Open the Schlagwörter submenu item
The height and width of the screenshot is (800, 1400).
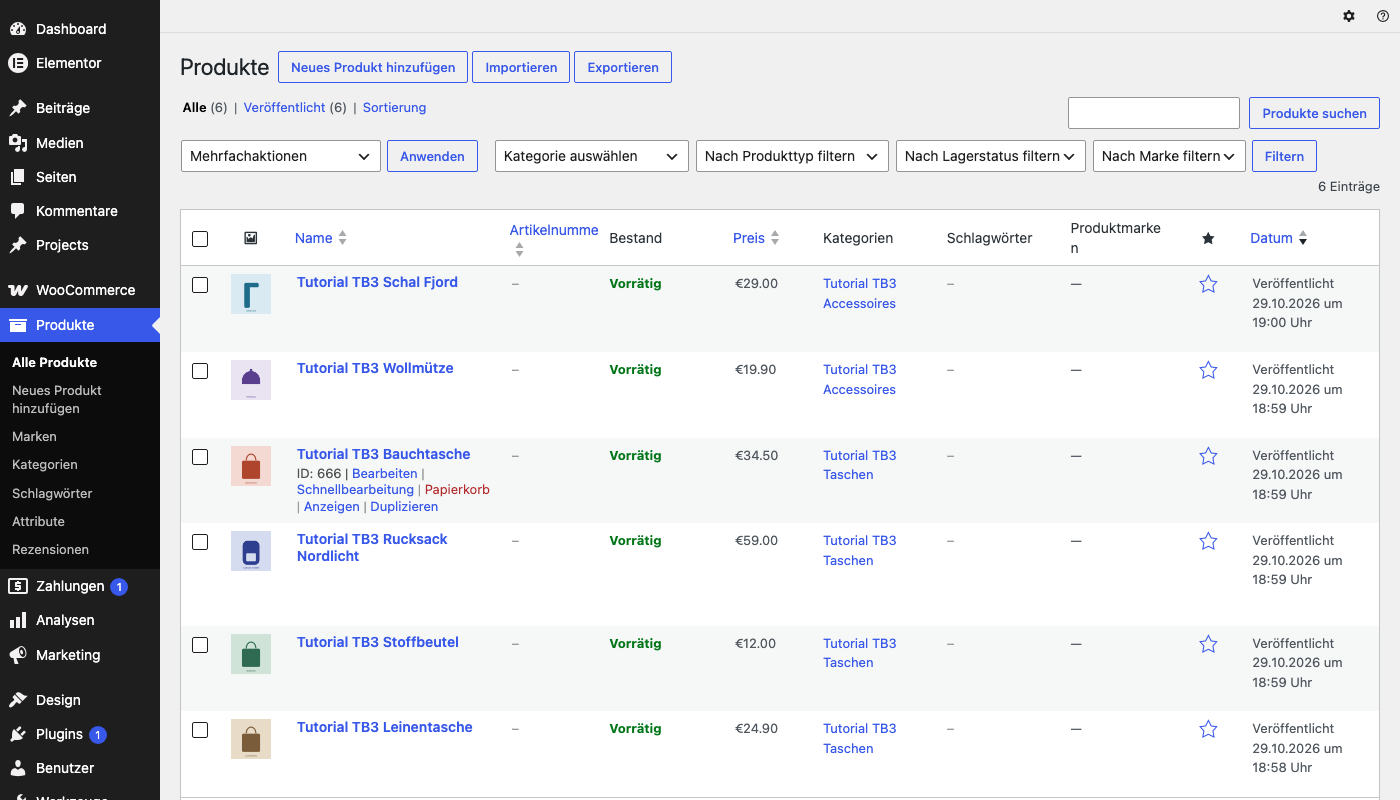(52, 493)
